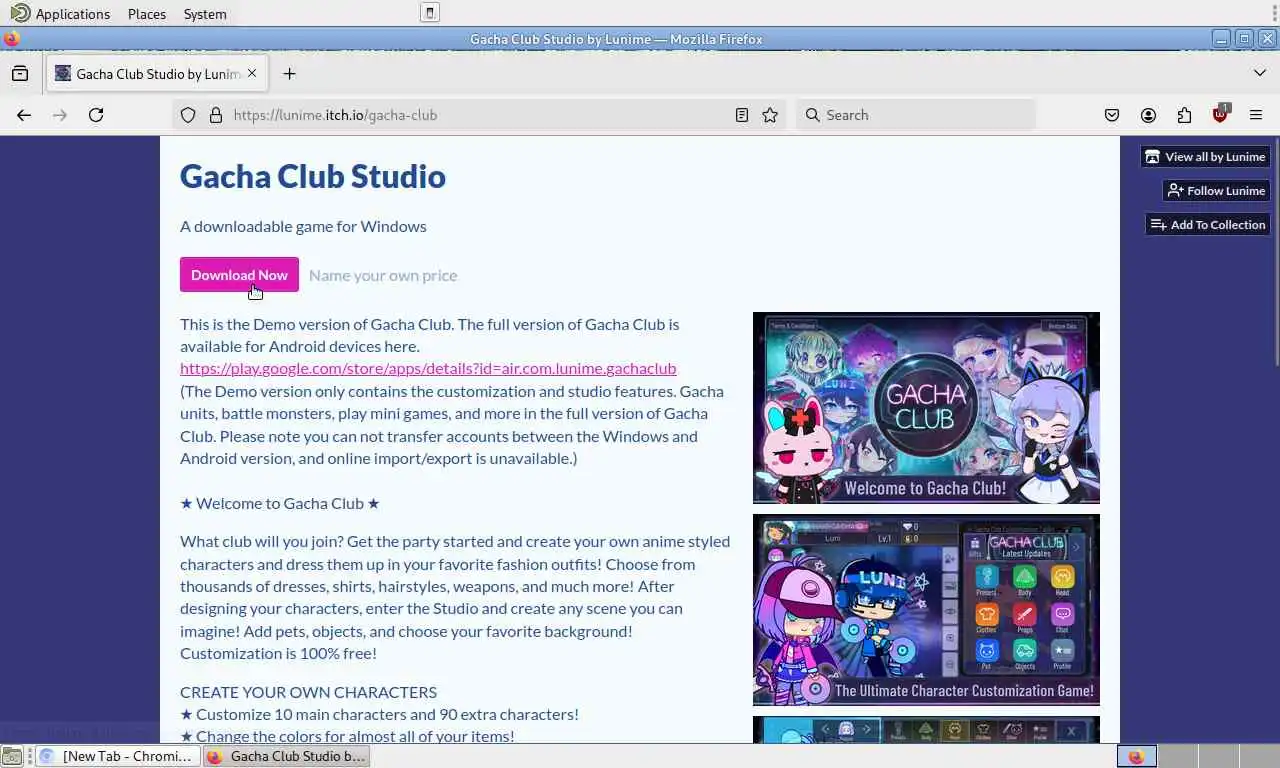The width and height of the screenshot is (1280, 768).
Task: Click the show desktop icon in taskbar
Action: (12, 756)
